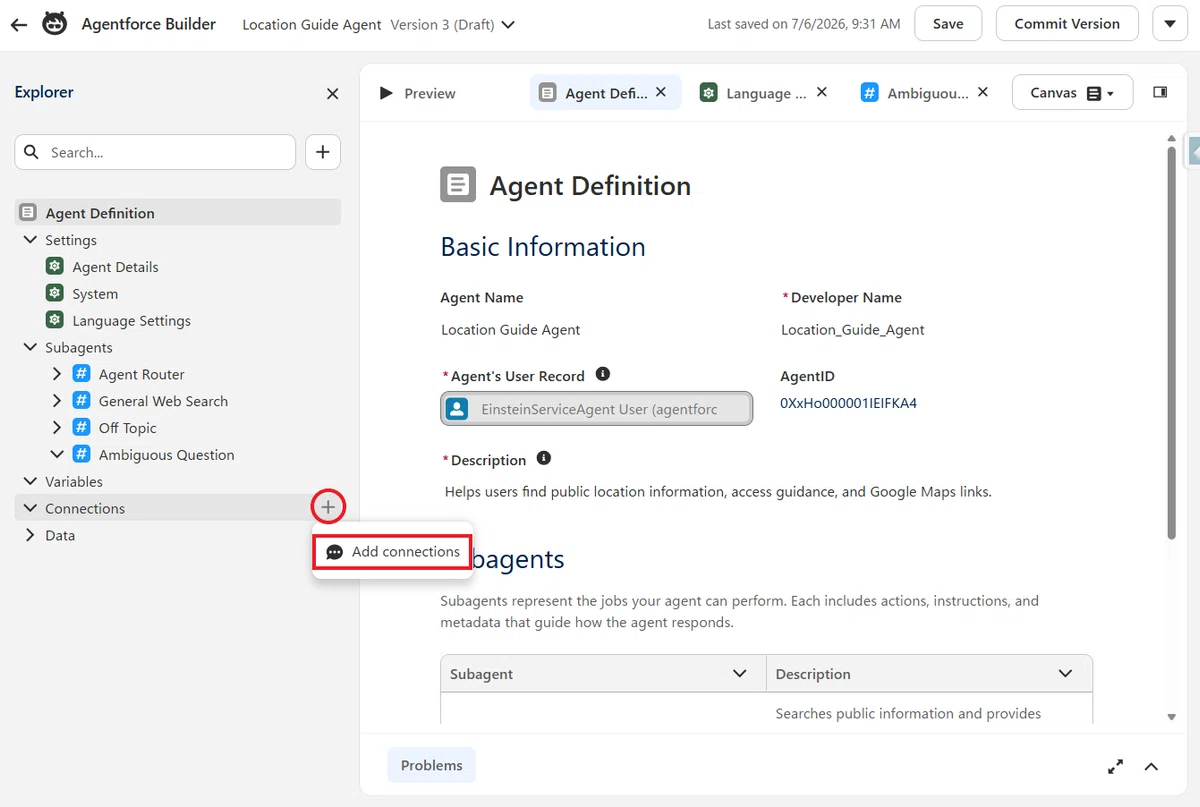Click the hash icon for Off Topic

82,428
